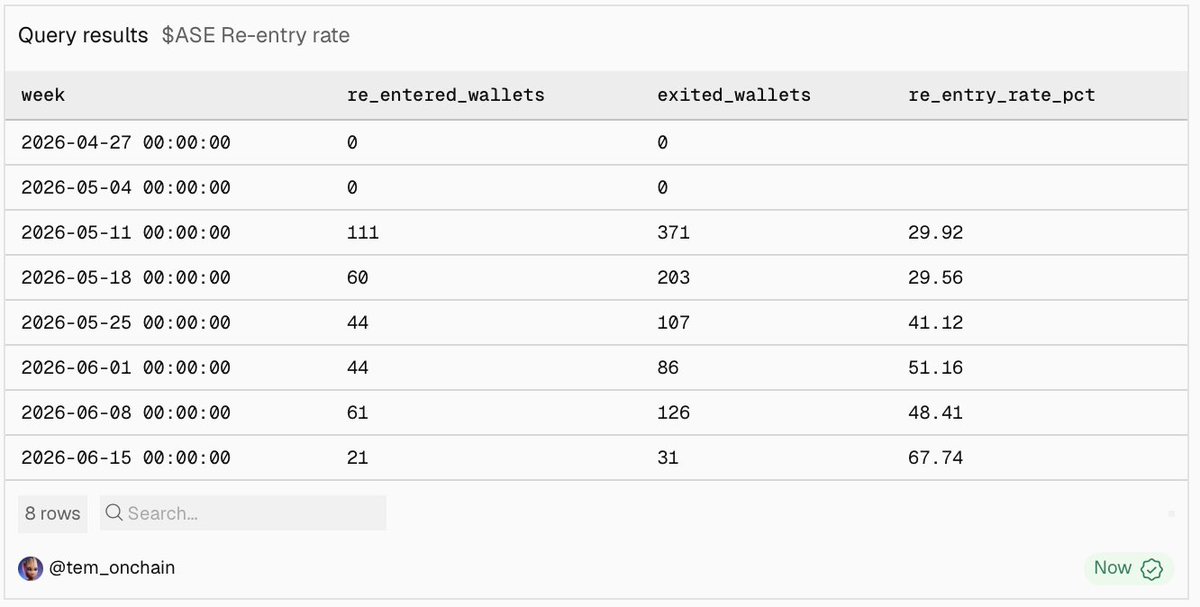Click the verified checkmark badge icon

pos(1151,569)
